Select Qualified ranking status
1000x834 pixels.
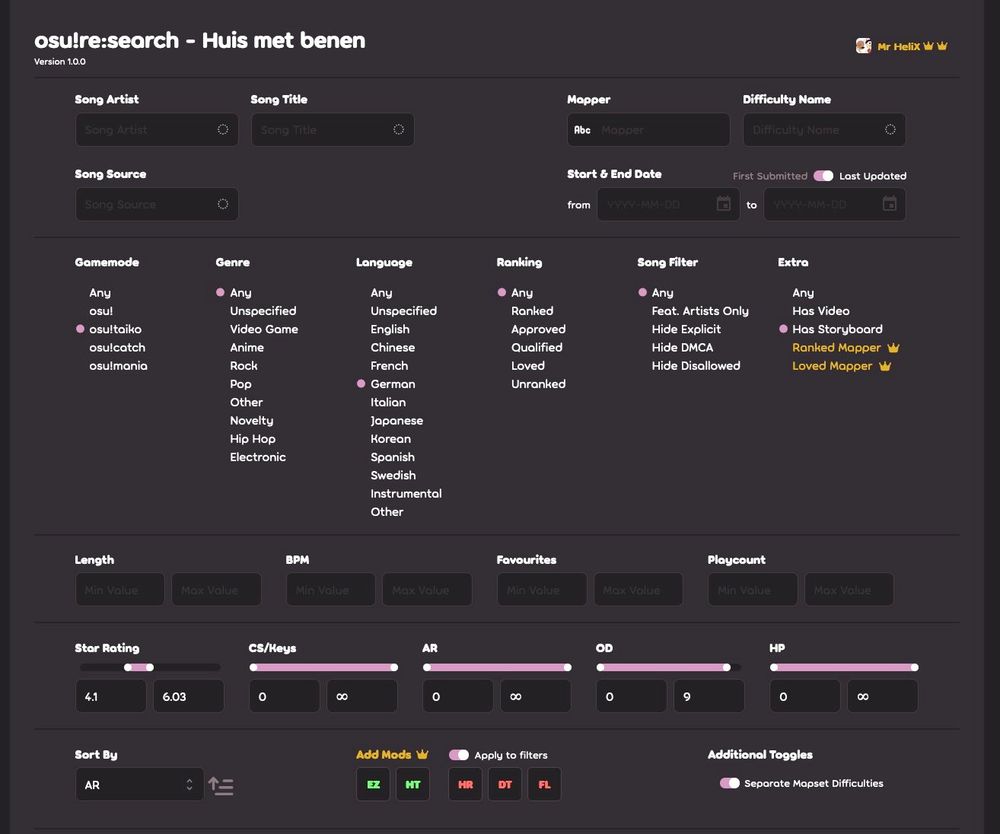pyautogui.click(x=536, y=348)
